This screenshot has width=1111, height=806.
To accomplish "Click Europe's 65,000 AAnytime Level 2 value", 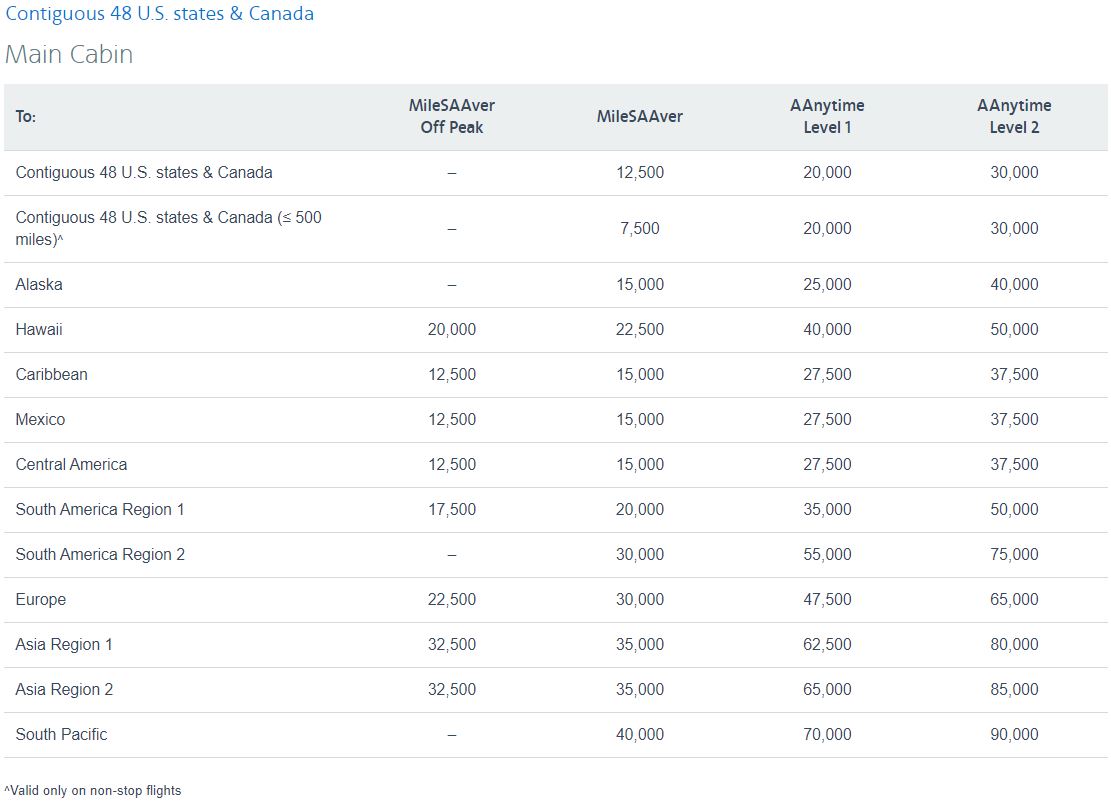I will [1014, 599].
